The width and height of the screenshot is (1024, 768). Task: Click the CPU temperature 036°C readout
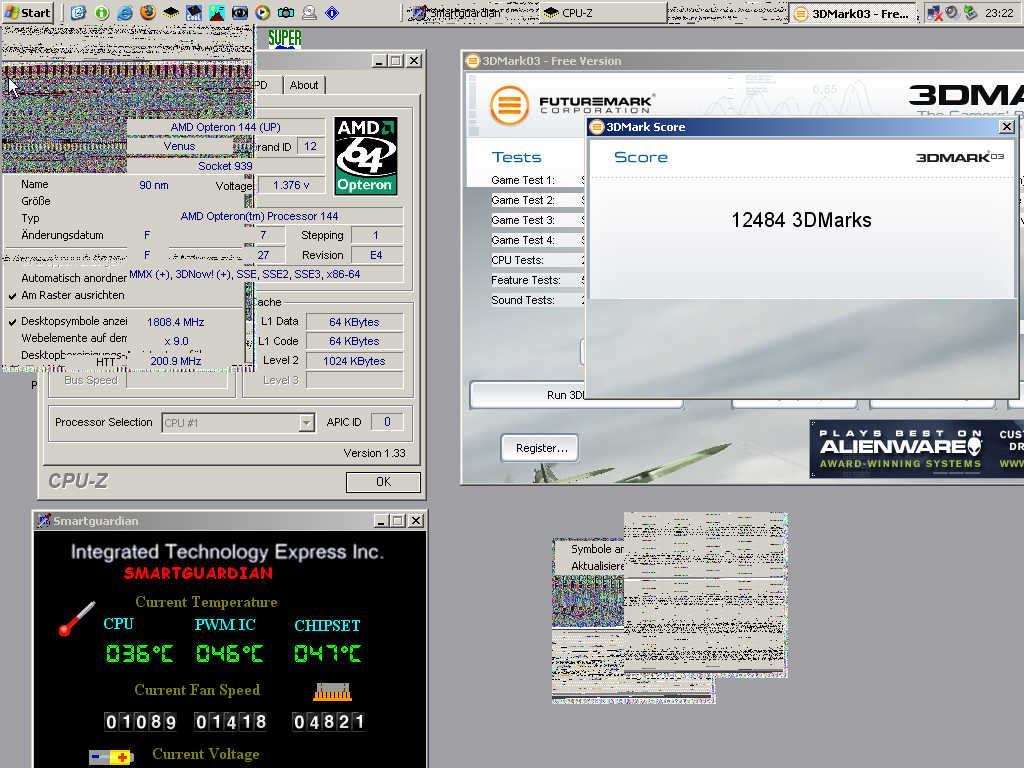pyautogui.click(x=139, y=653)
